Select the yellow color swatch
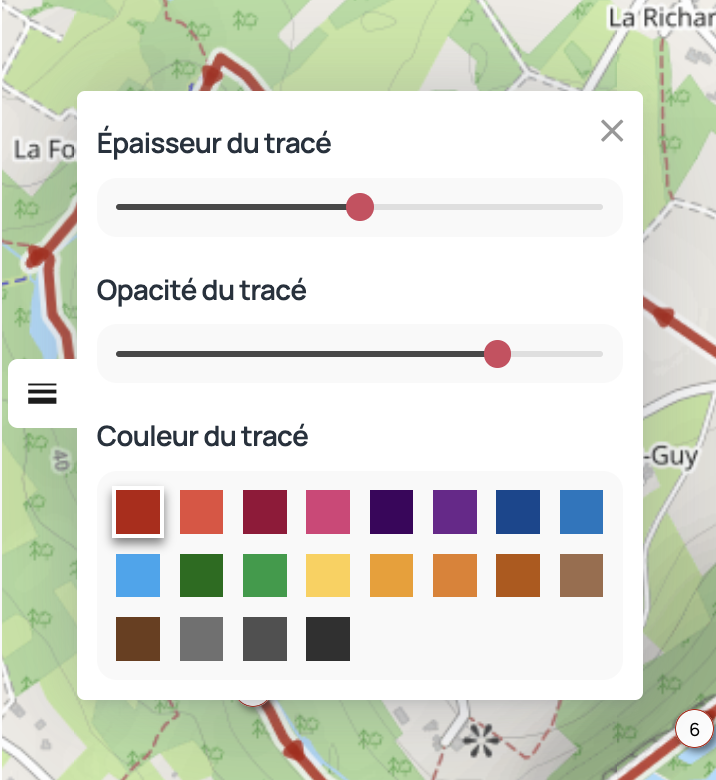Screen dimensions: 716x780 (328, 575)
